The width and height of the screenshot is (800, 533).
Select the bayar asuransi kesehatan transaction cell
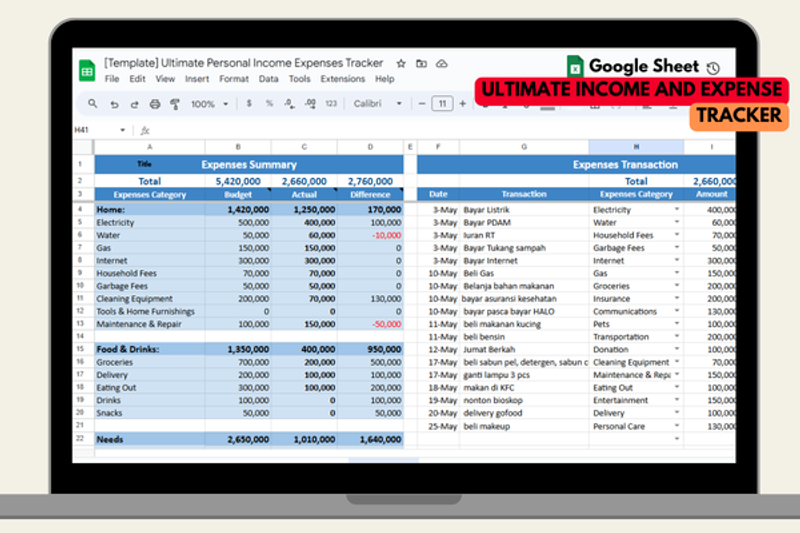click(x=524, y=298)
